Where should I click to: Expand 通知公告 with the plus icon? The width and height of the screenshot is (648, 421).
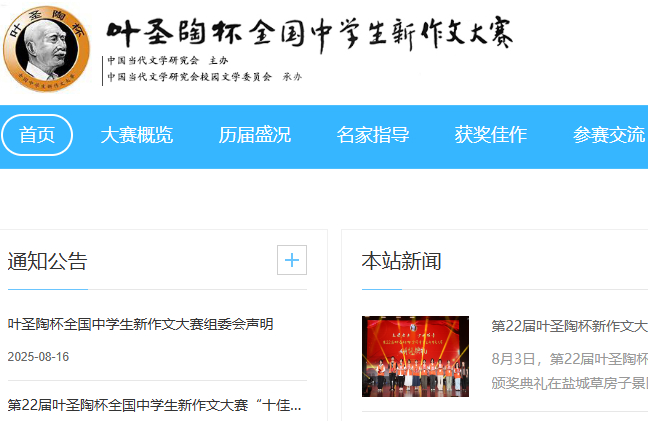pyautogui.click(x=292, y=260)
